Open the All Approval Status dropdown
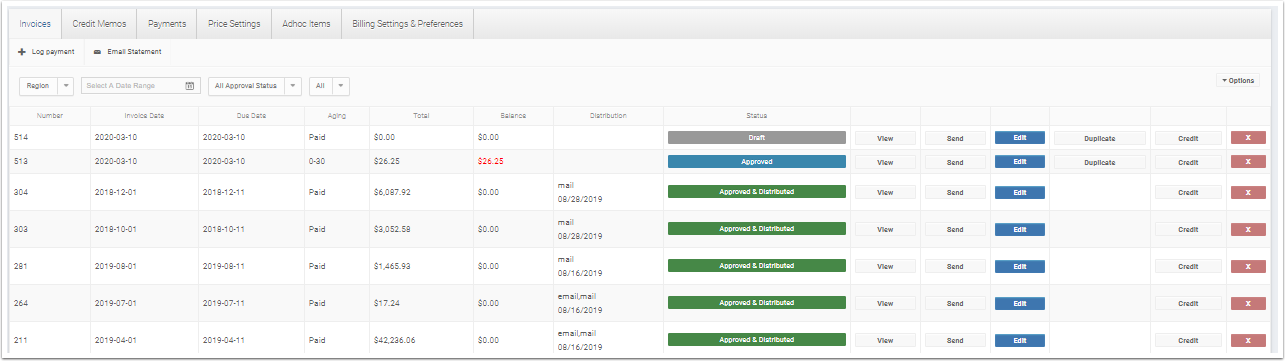 tap(255, 86)
